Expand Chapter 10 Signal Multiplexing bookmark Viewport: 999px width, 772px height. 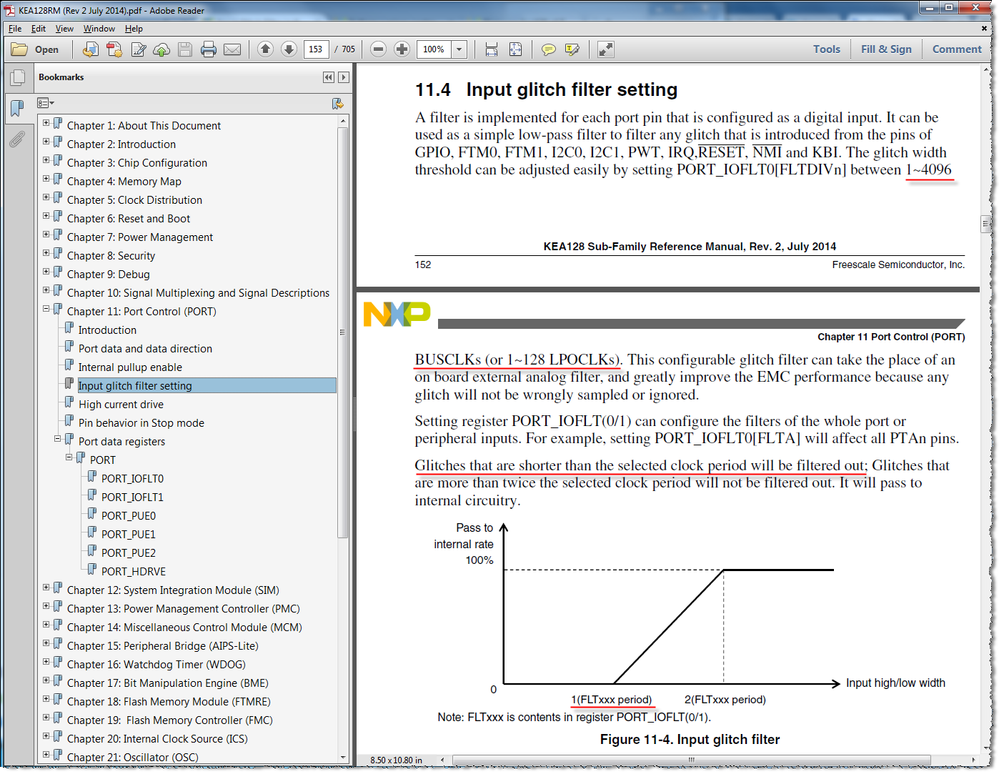(x=46, y=290)
